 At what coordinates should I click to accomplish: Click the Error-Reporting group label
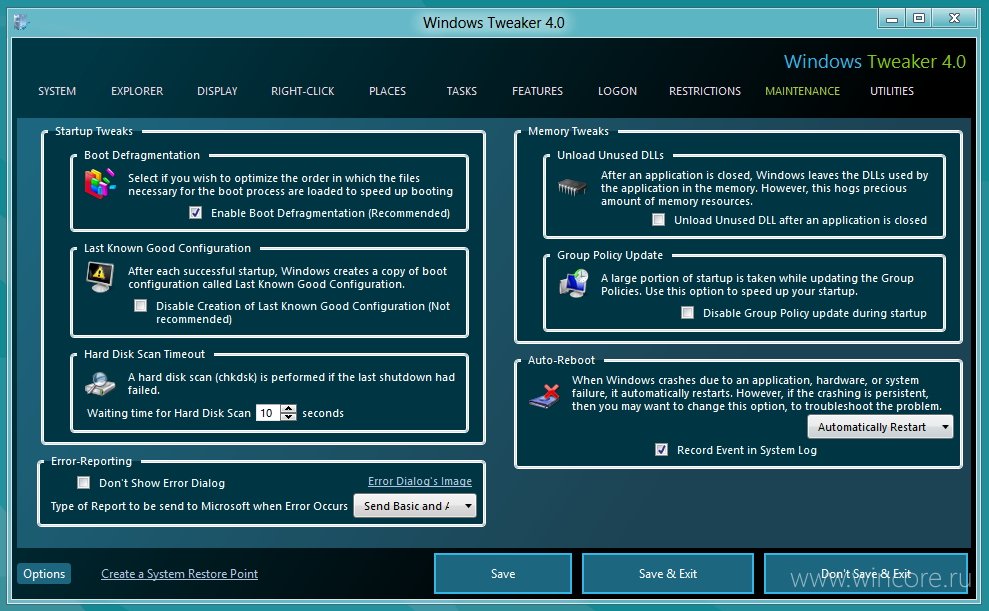tap(91, 461)
